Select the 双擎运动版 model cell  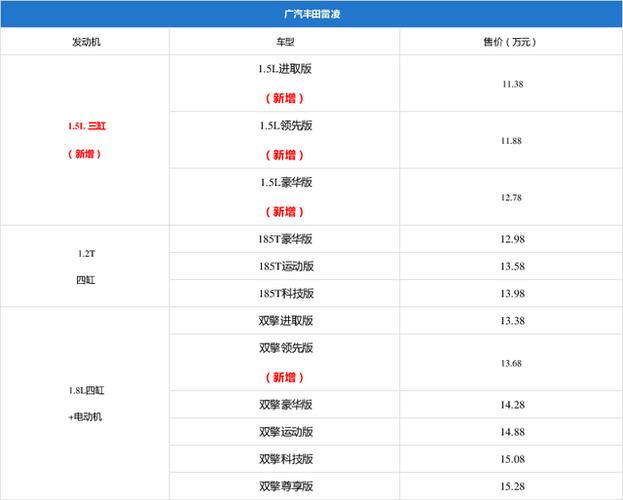[x=286, y=432]
